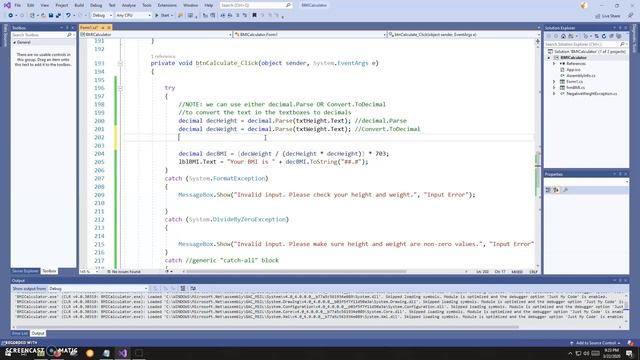Pin the Form1.cs tab

pos(103,27)
